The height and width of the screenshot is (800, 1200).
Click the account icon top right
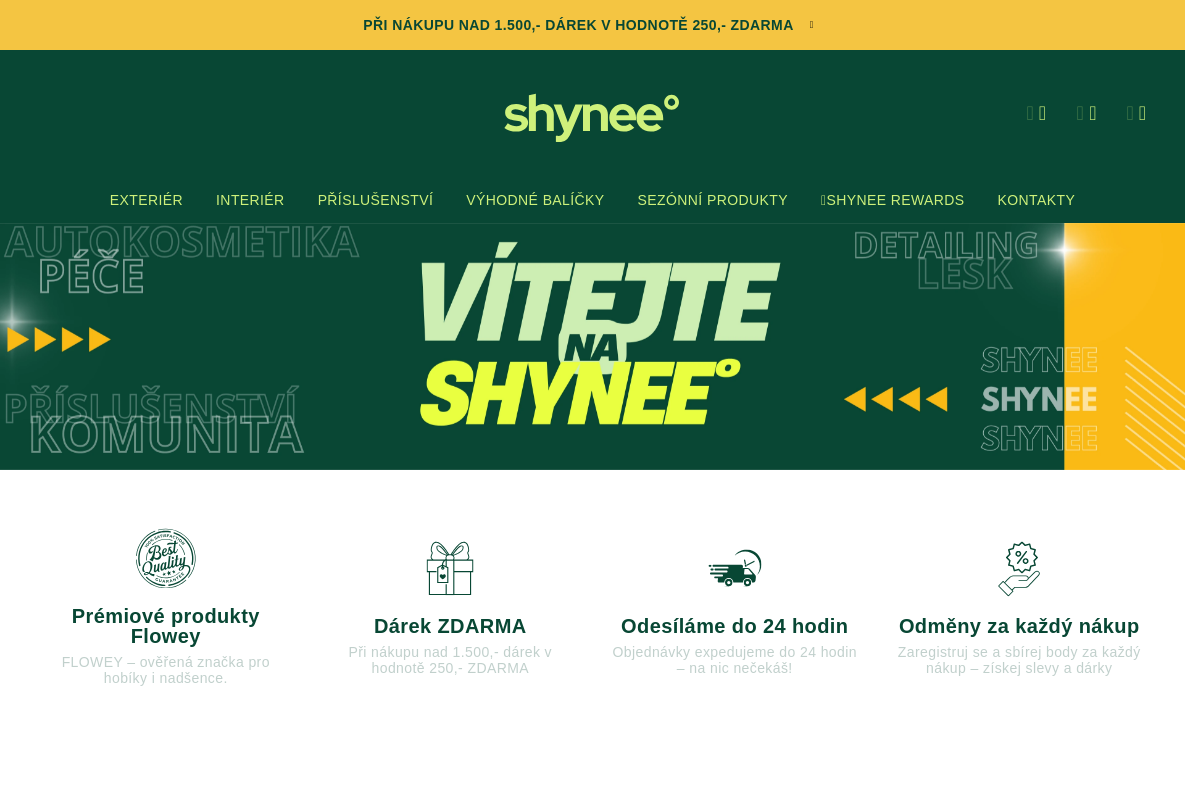pos(1087,112)
